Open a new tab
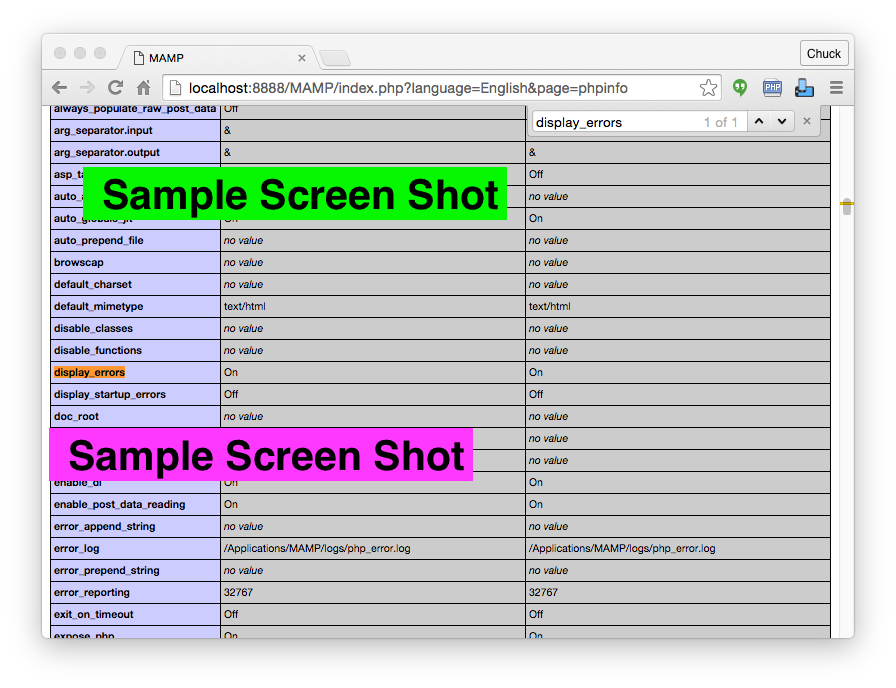This screenshot has height=688, width=896. (x=335, y=58)
